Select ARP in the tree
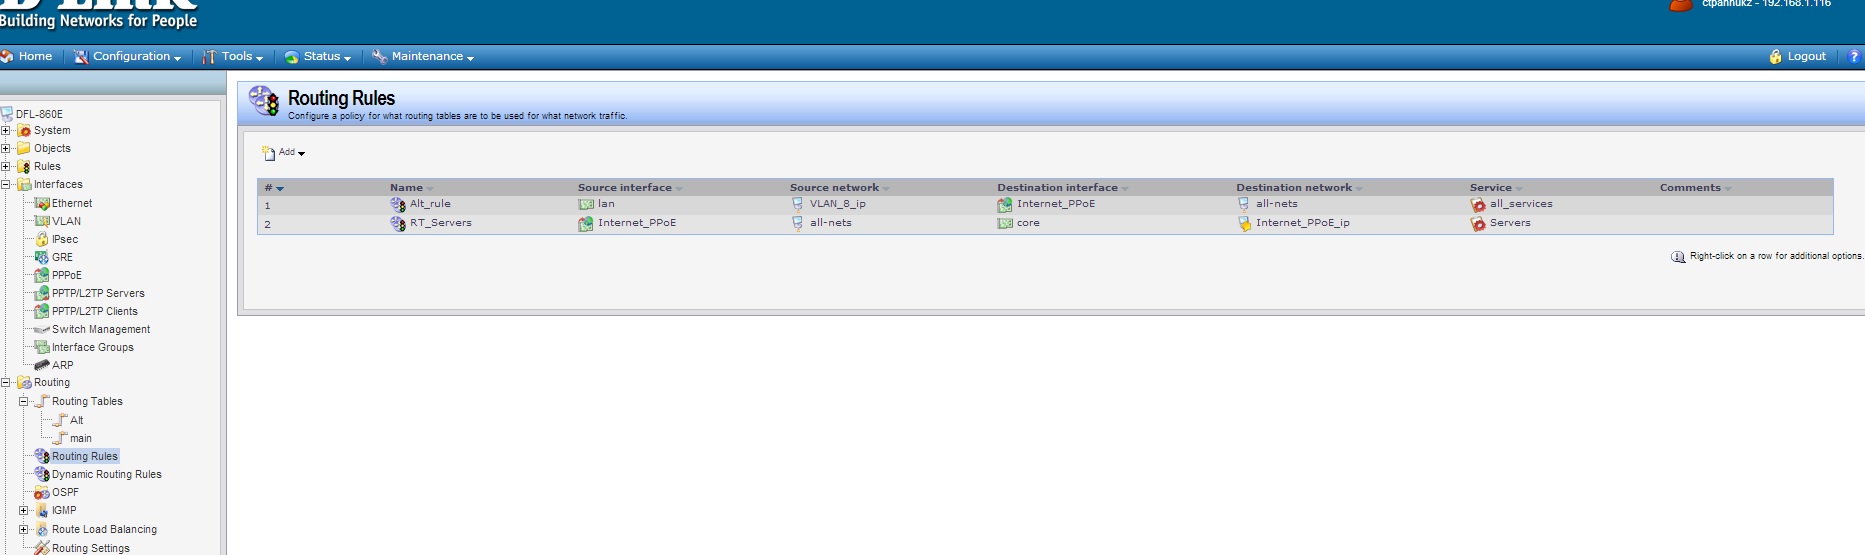 click(x=62, y=365)
